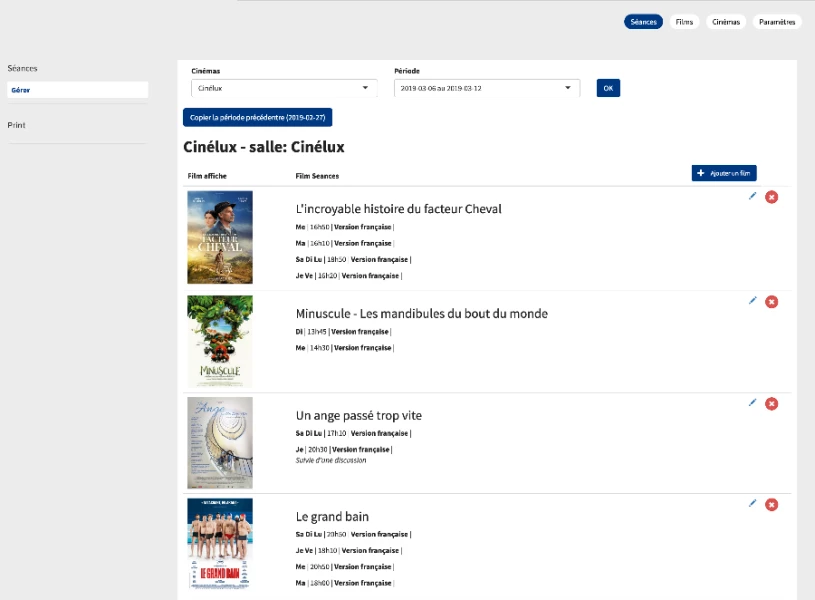The width and height of the screenshot is (815, 600).
Task: Click Copier la période précédente button
Action: [257, 117]
